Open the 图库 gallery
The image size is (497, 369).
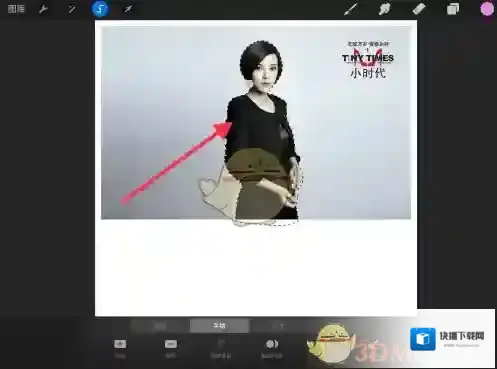(16, 9)
